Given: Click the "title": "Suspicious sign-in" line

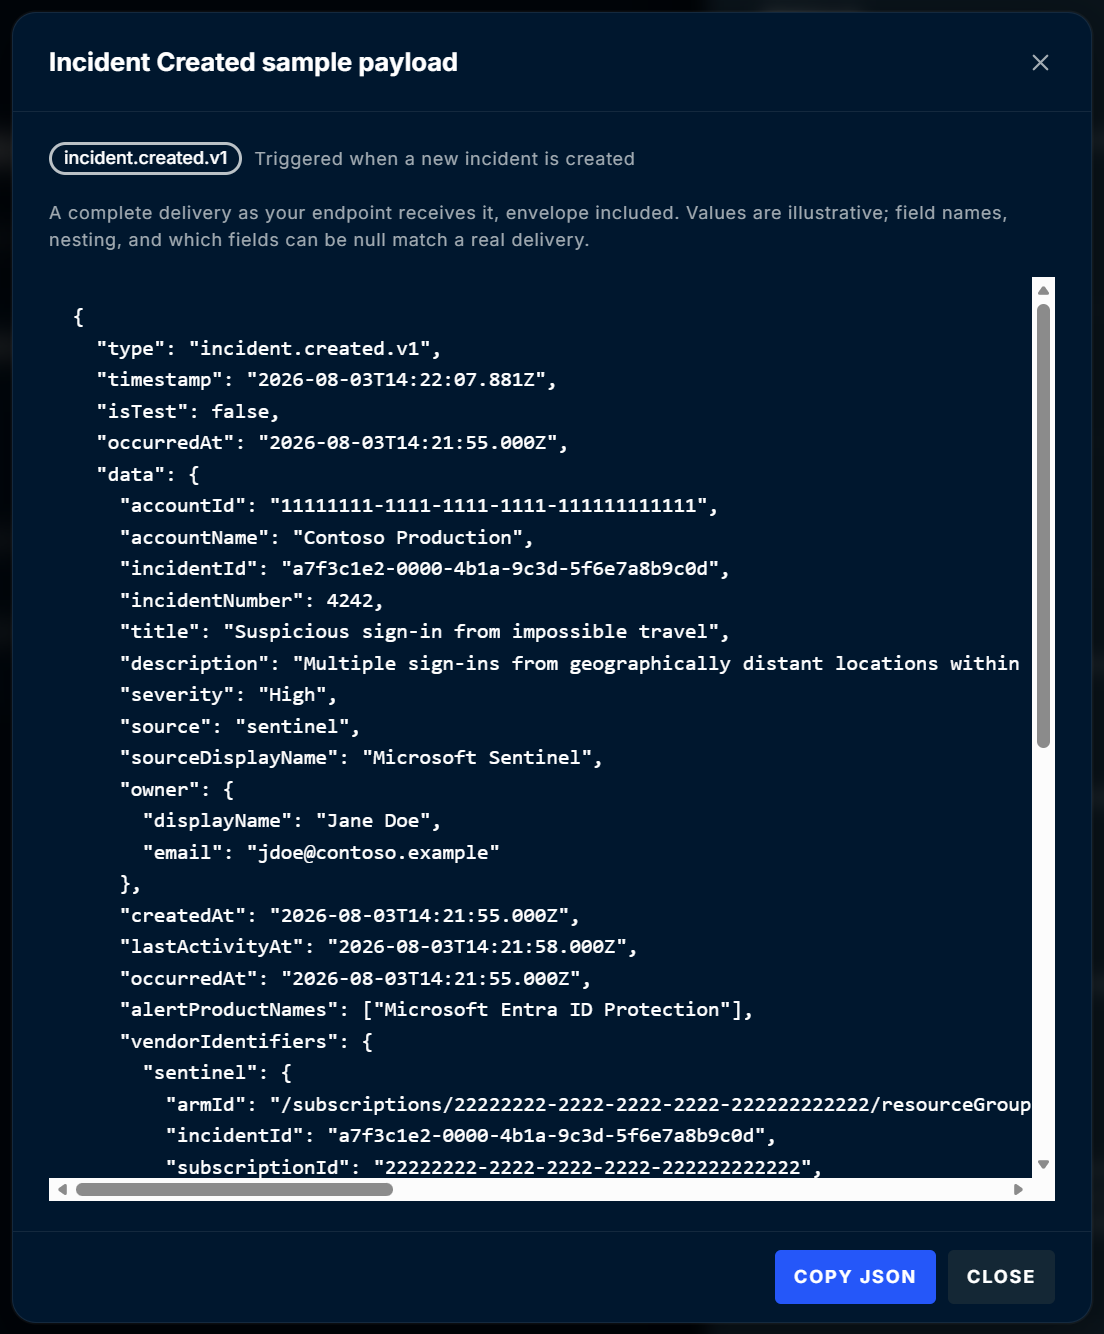Looking at the screenshot, I should (x=425, y=632).
